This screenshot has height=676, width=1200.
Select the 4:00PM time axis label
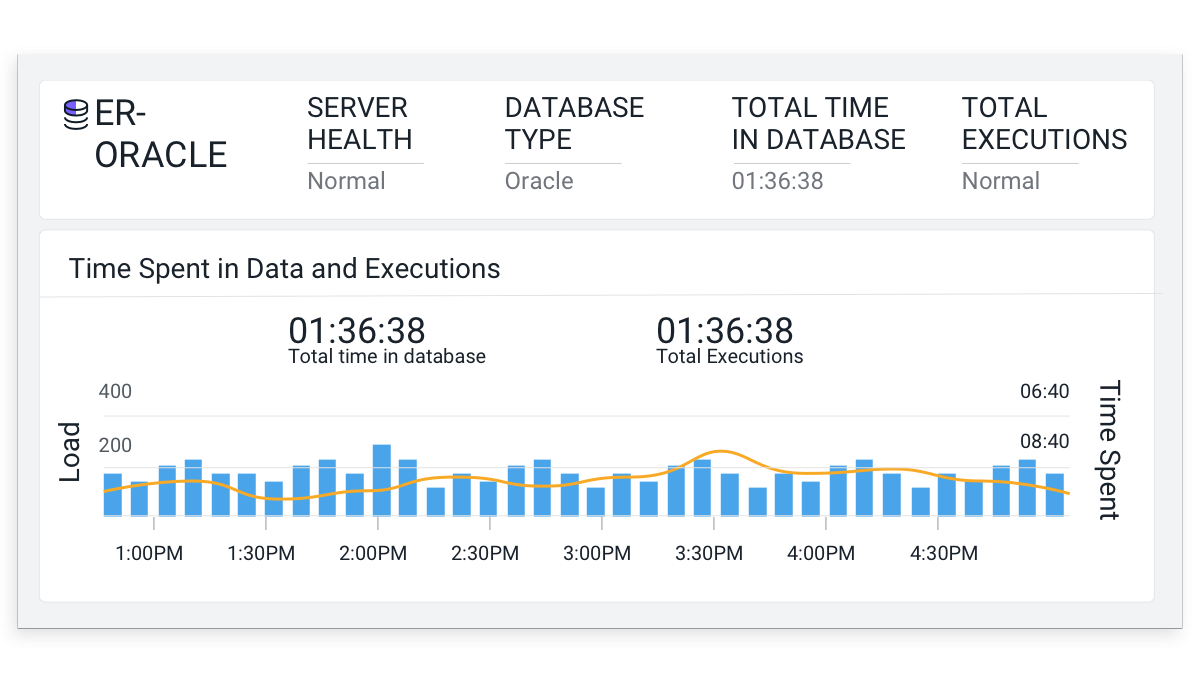(821, 553)
